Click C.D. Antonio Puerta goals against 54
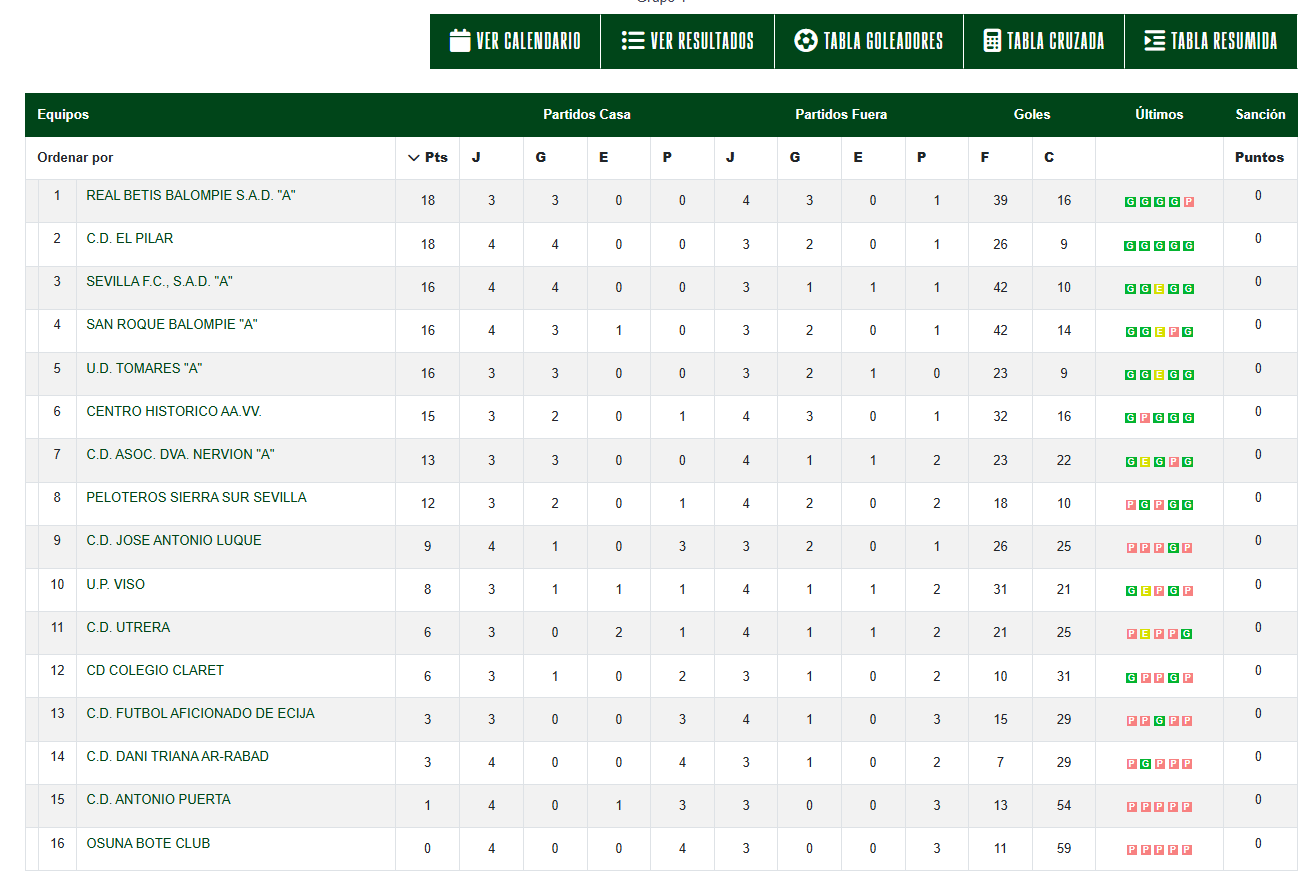The height and width of the screenshot is (872, 1306). pyautogui.click(x=1064, y=806)
